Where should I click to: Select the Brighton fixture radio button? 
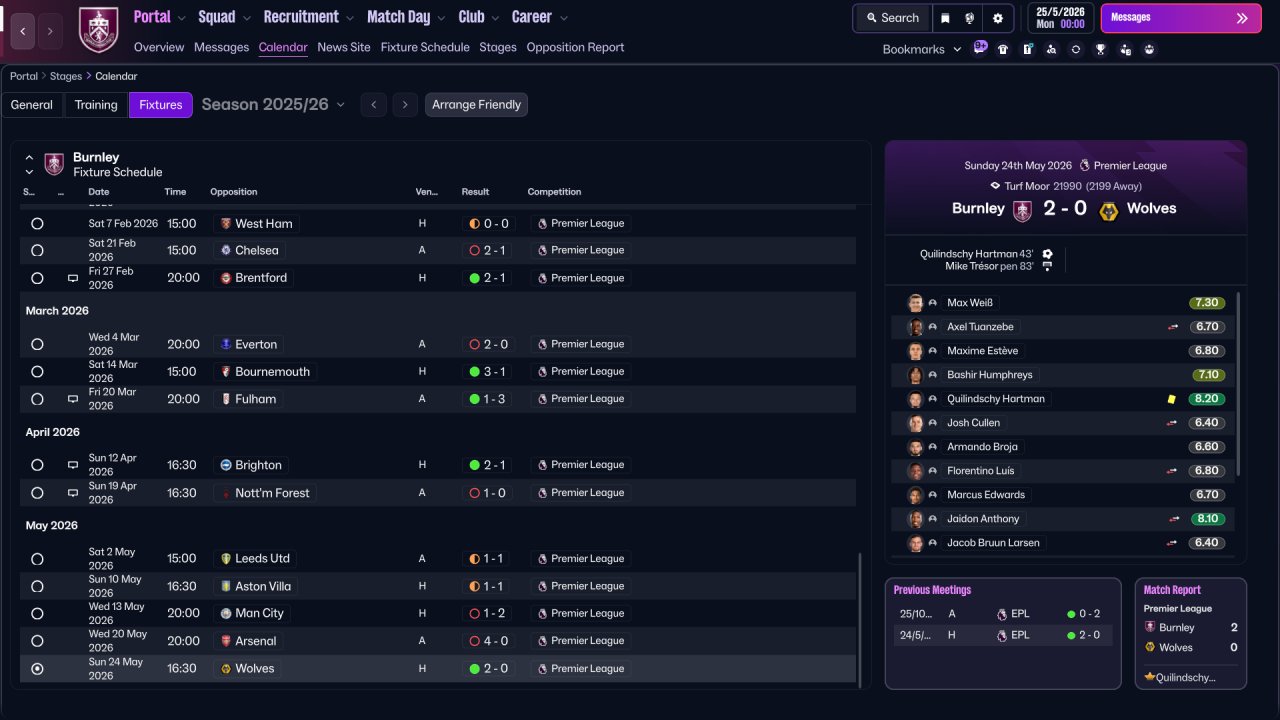click(37, 465)
